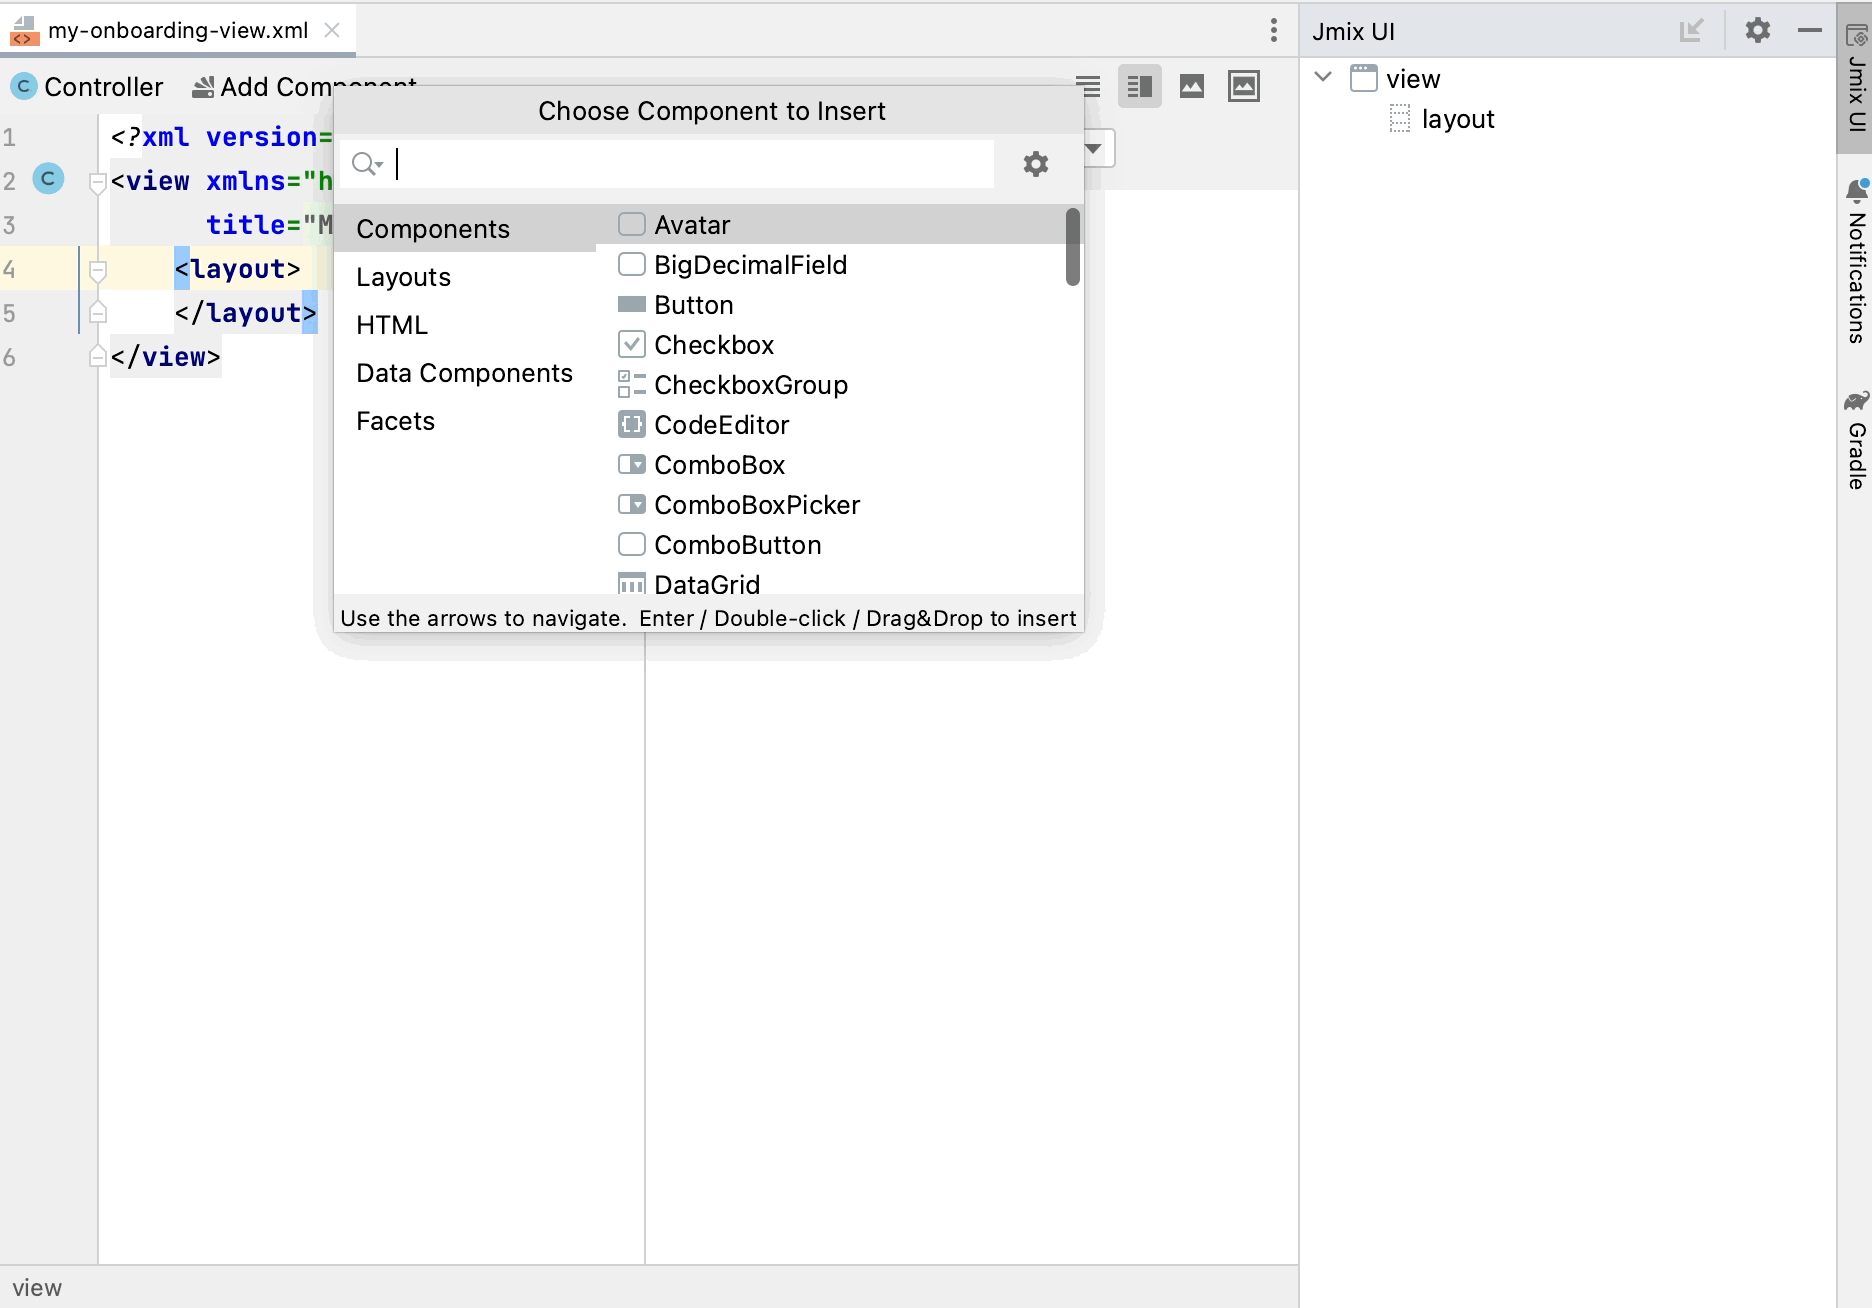Click the Controller button
1872x1308 pixels.
[88, 87]
